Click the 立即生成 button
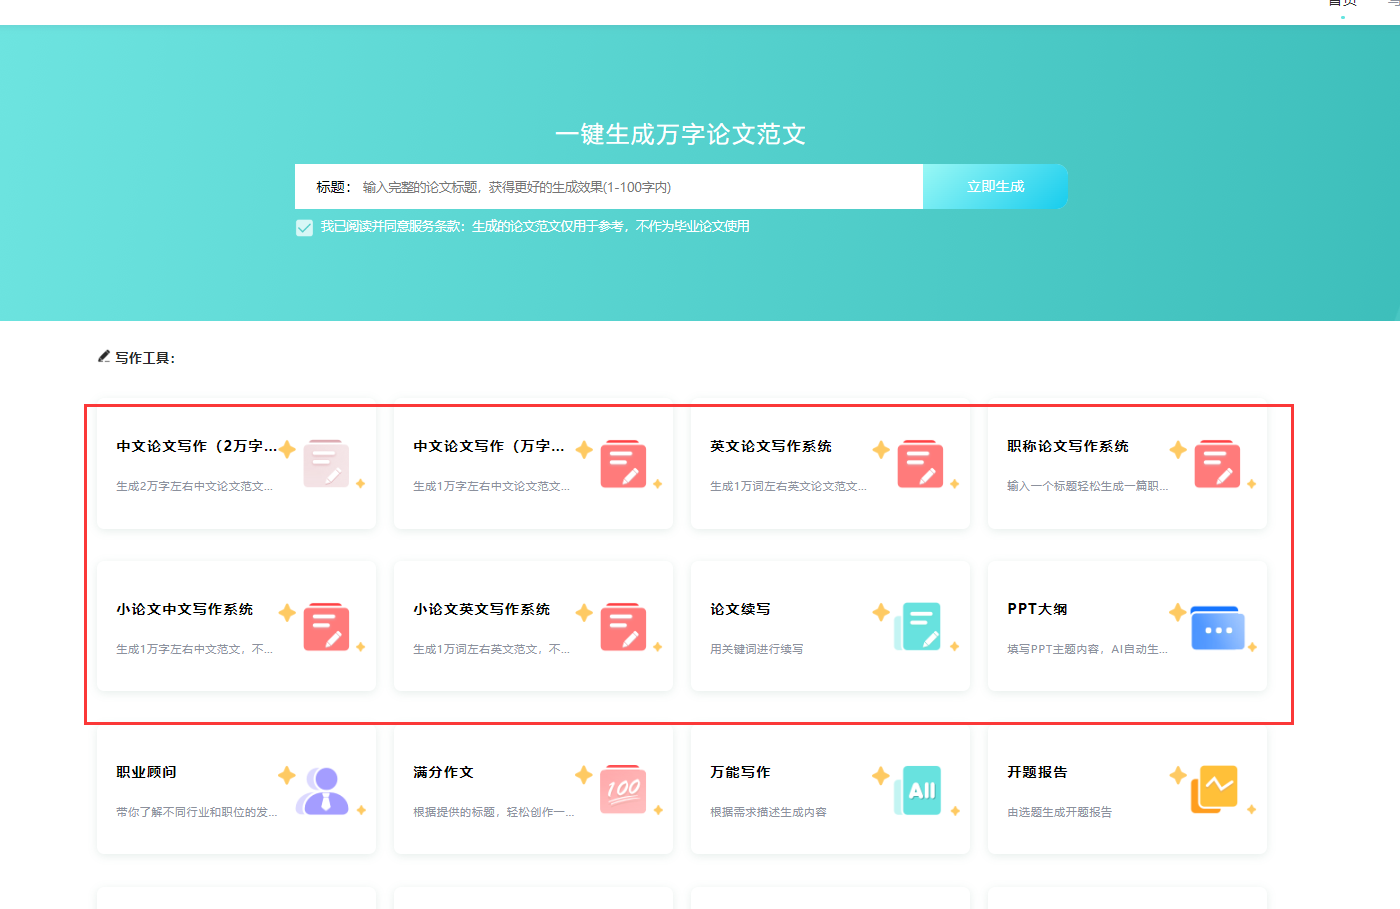Image resolution: width=1400 pixels, height=909 pixels. 995,186
